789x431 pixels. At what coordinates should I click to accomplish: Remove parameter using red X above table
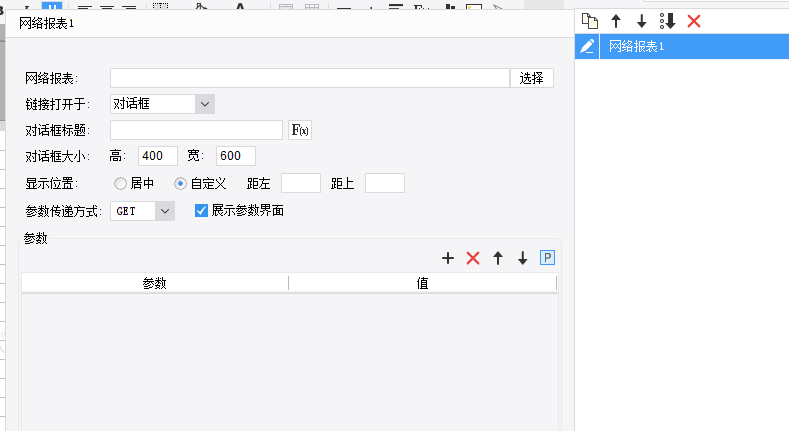point(473,258)
